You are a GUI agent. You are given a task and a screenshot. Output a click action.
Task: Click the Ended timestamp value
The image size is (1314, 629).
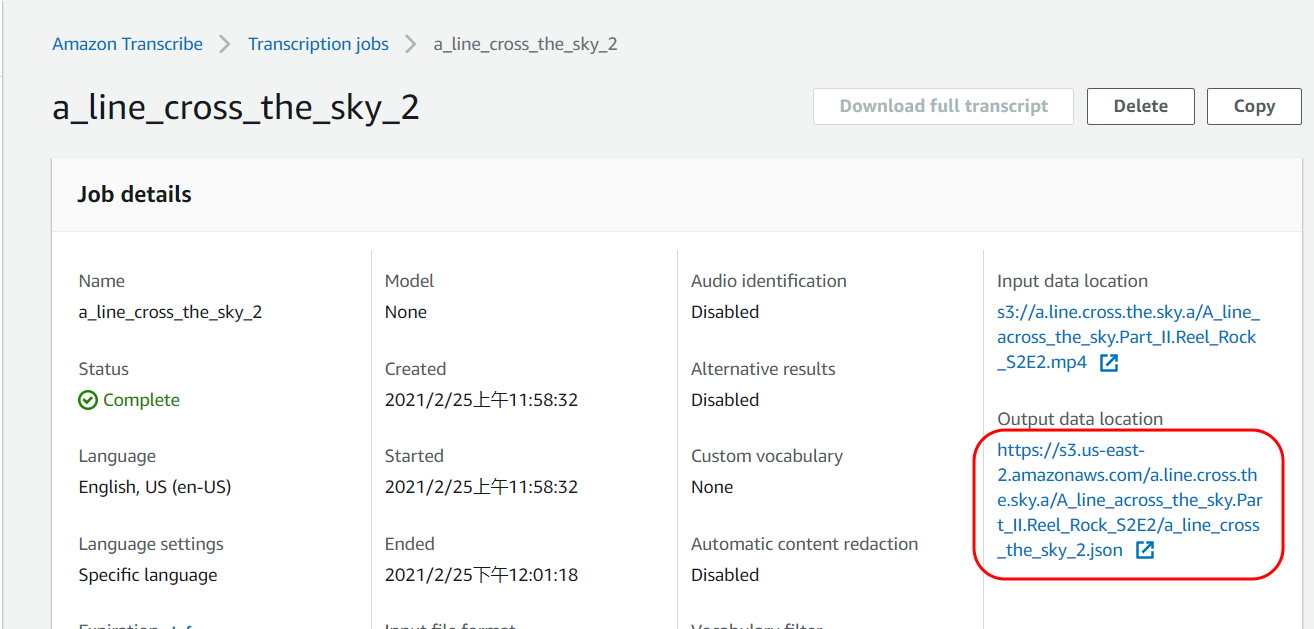coord(481,575)
